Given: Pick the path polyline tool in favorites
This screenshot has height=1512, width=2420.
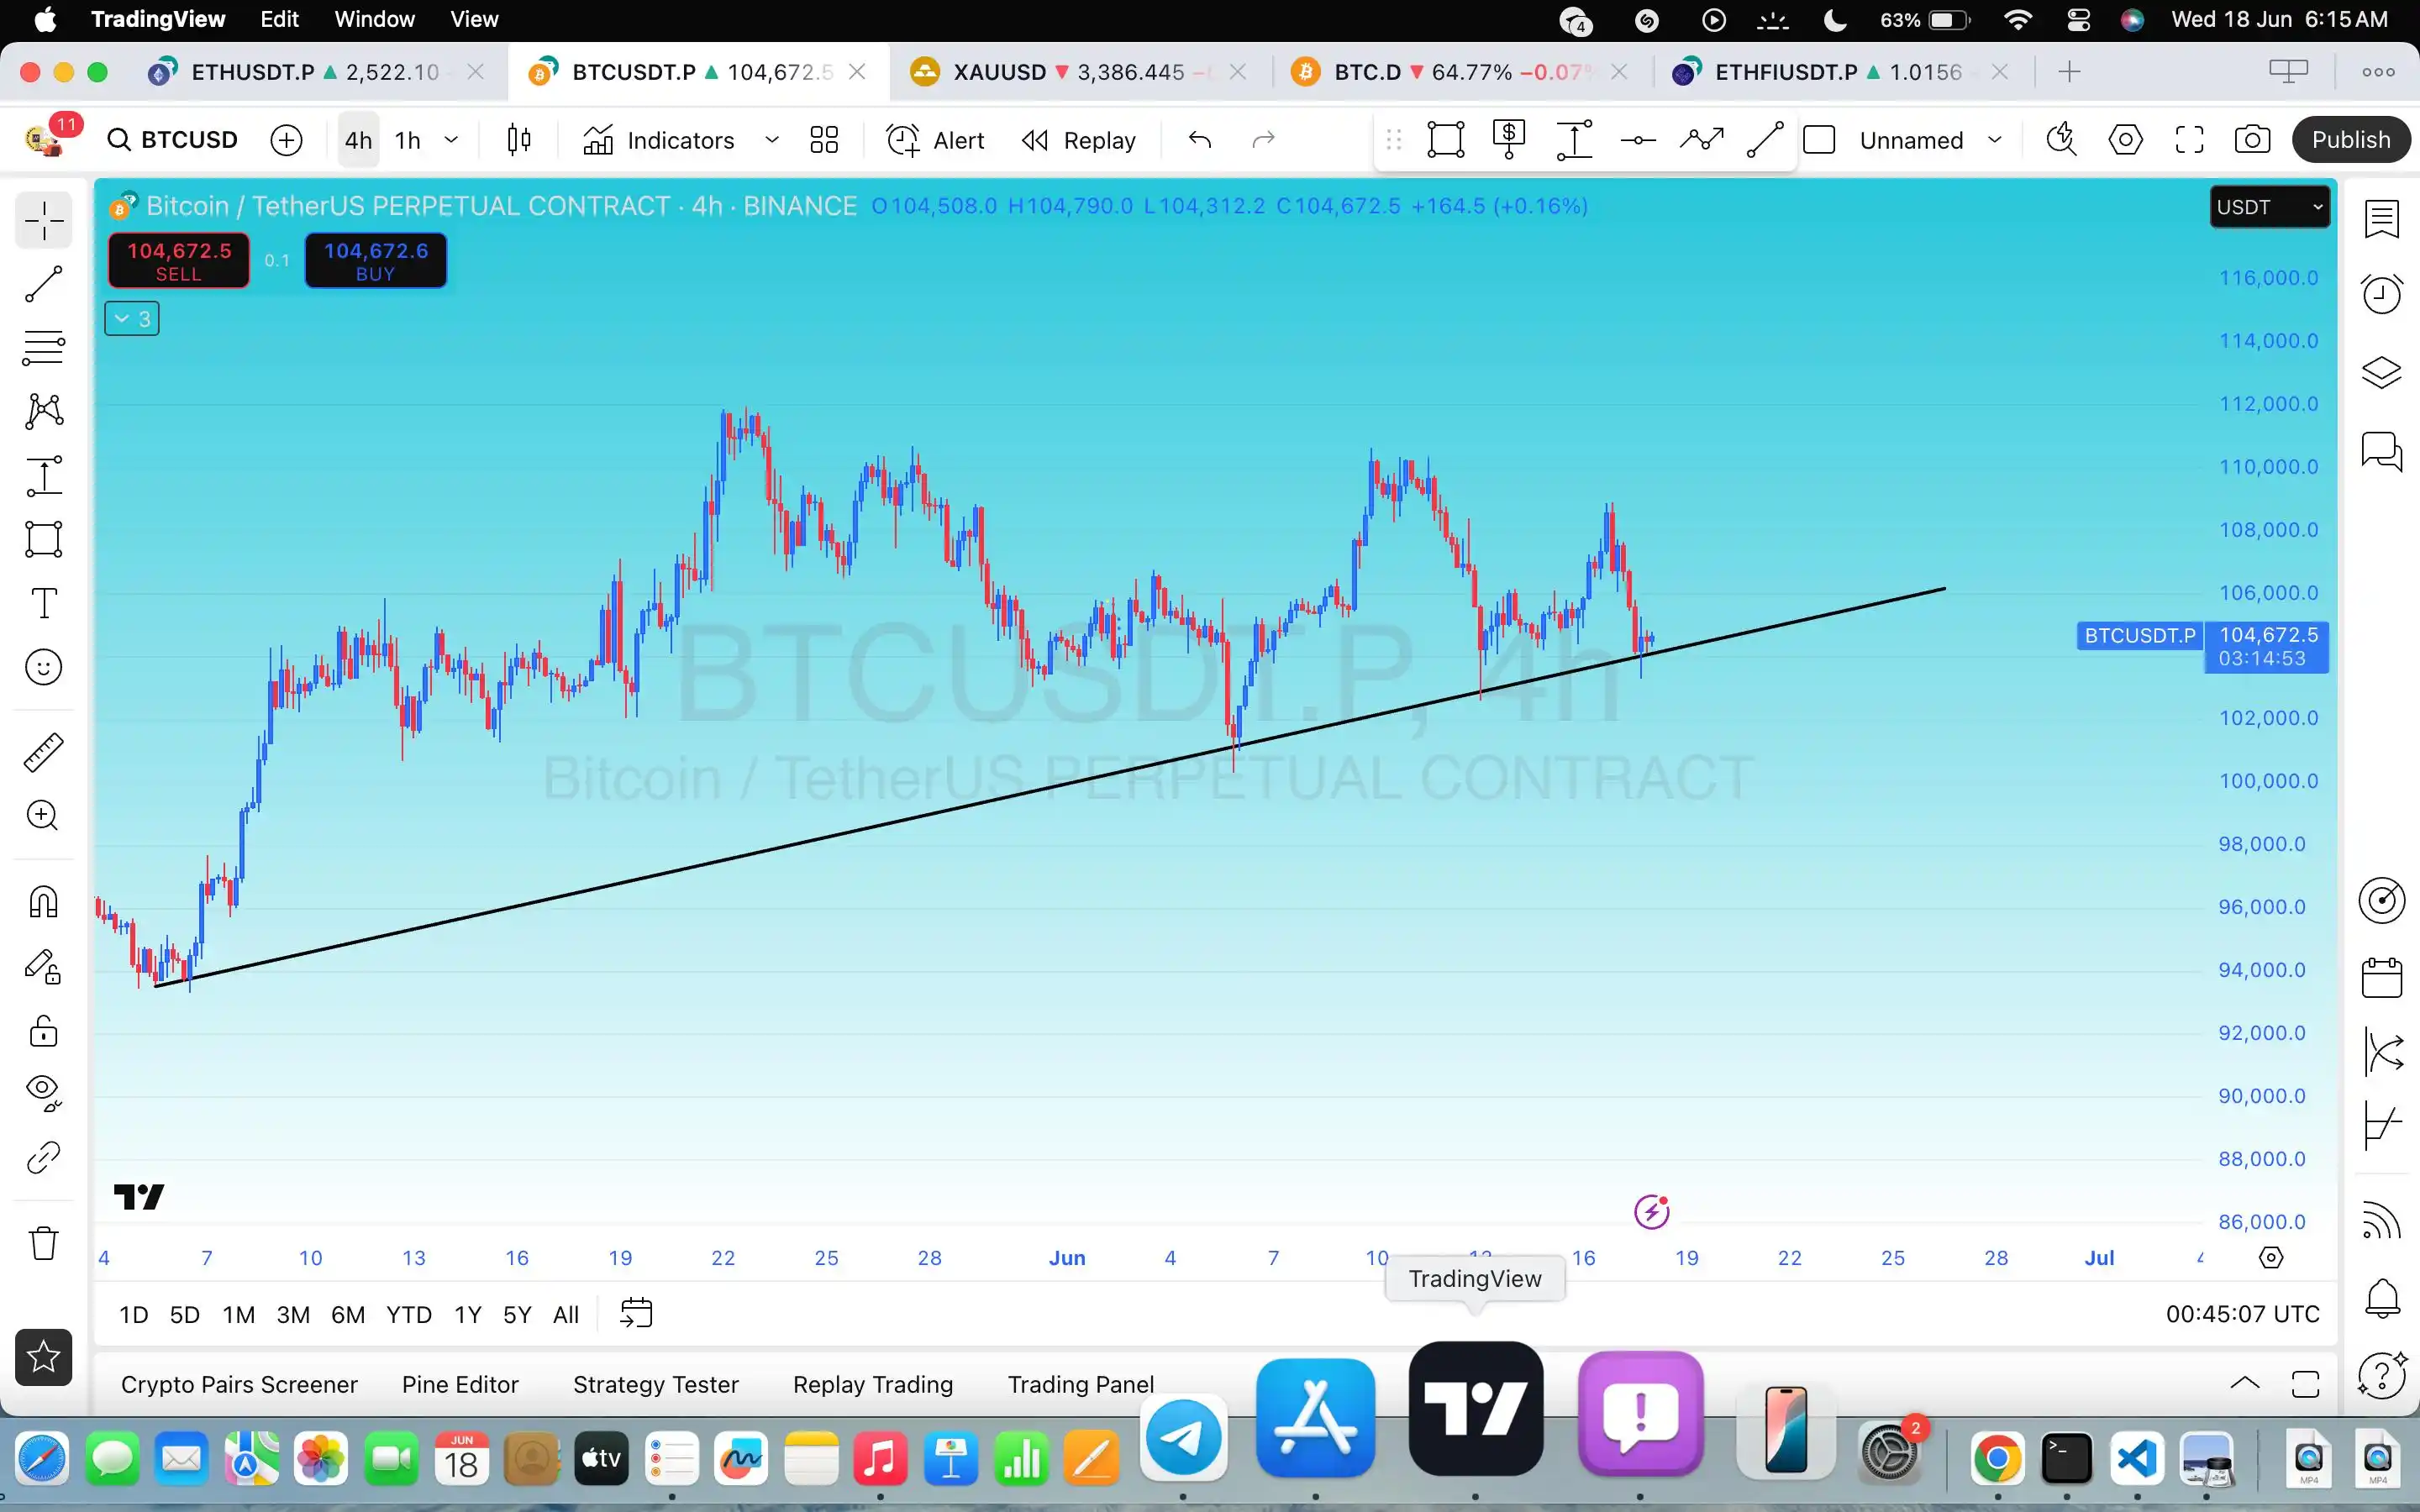Looking at the screenshot, I should [x=1702, y=140].
